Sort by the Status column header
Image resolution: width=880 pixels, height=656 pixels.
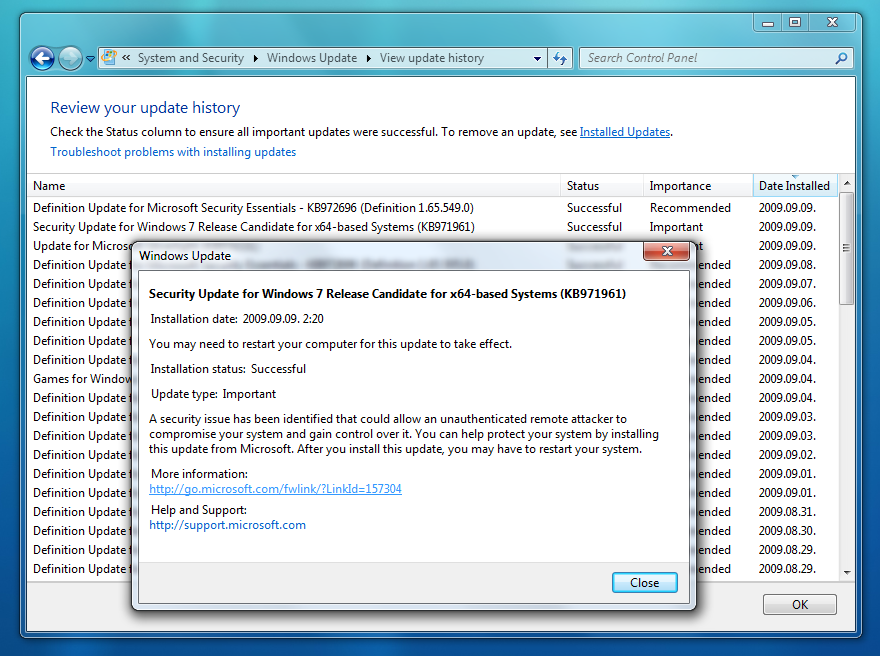[602, 186]
